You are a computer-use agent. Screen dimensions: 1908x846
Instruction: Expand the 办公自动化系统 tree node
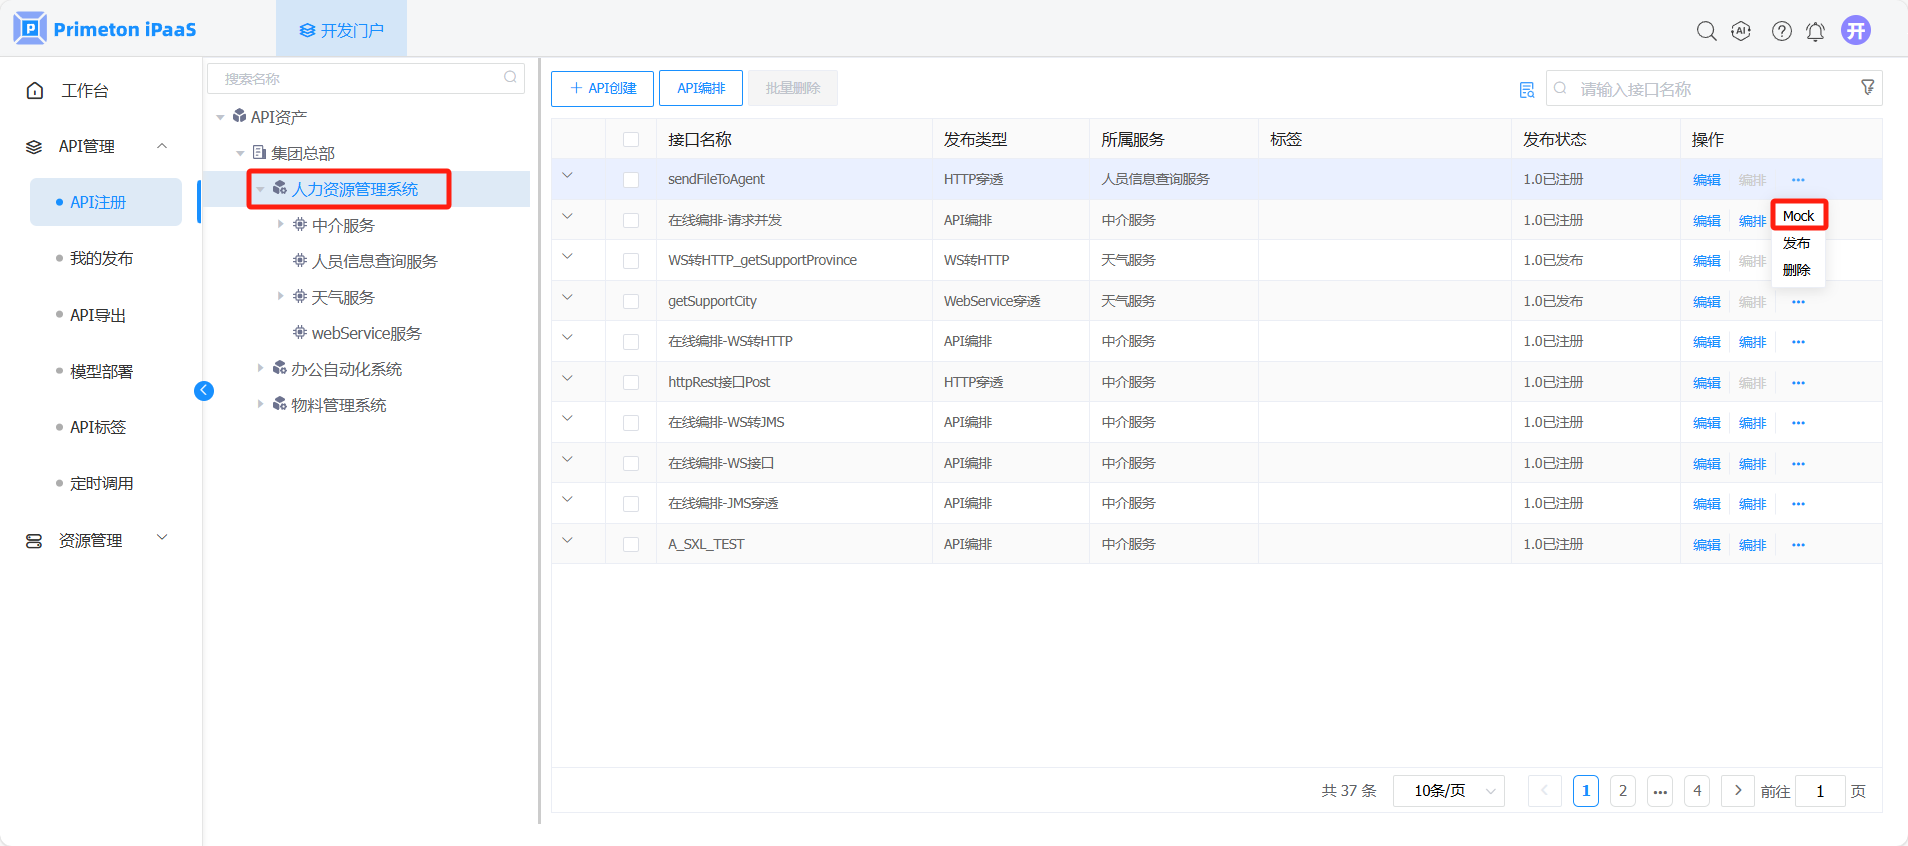coord(261,369)
